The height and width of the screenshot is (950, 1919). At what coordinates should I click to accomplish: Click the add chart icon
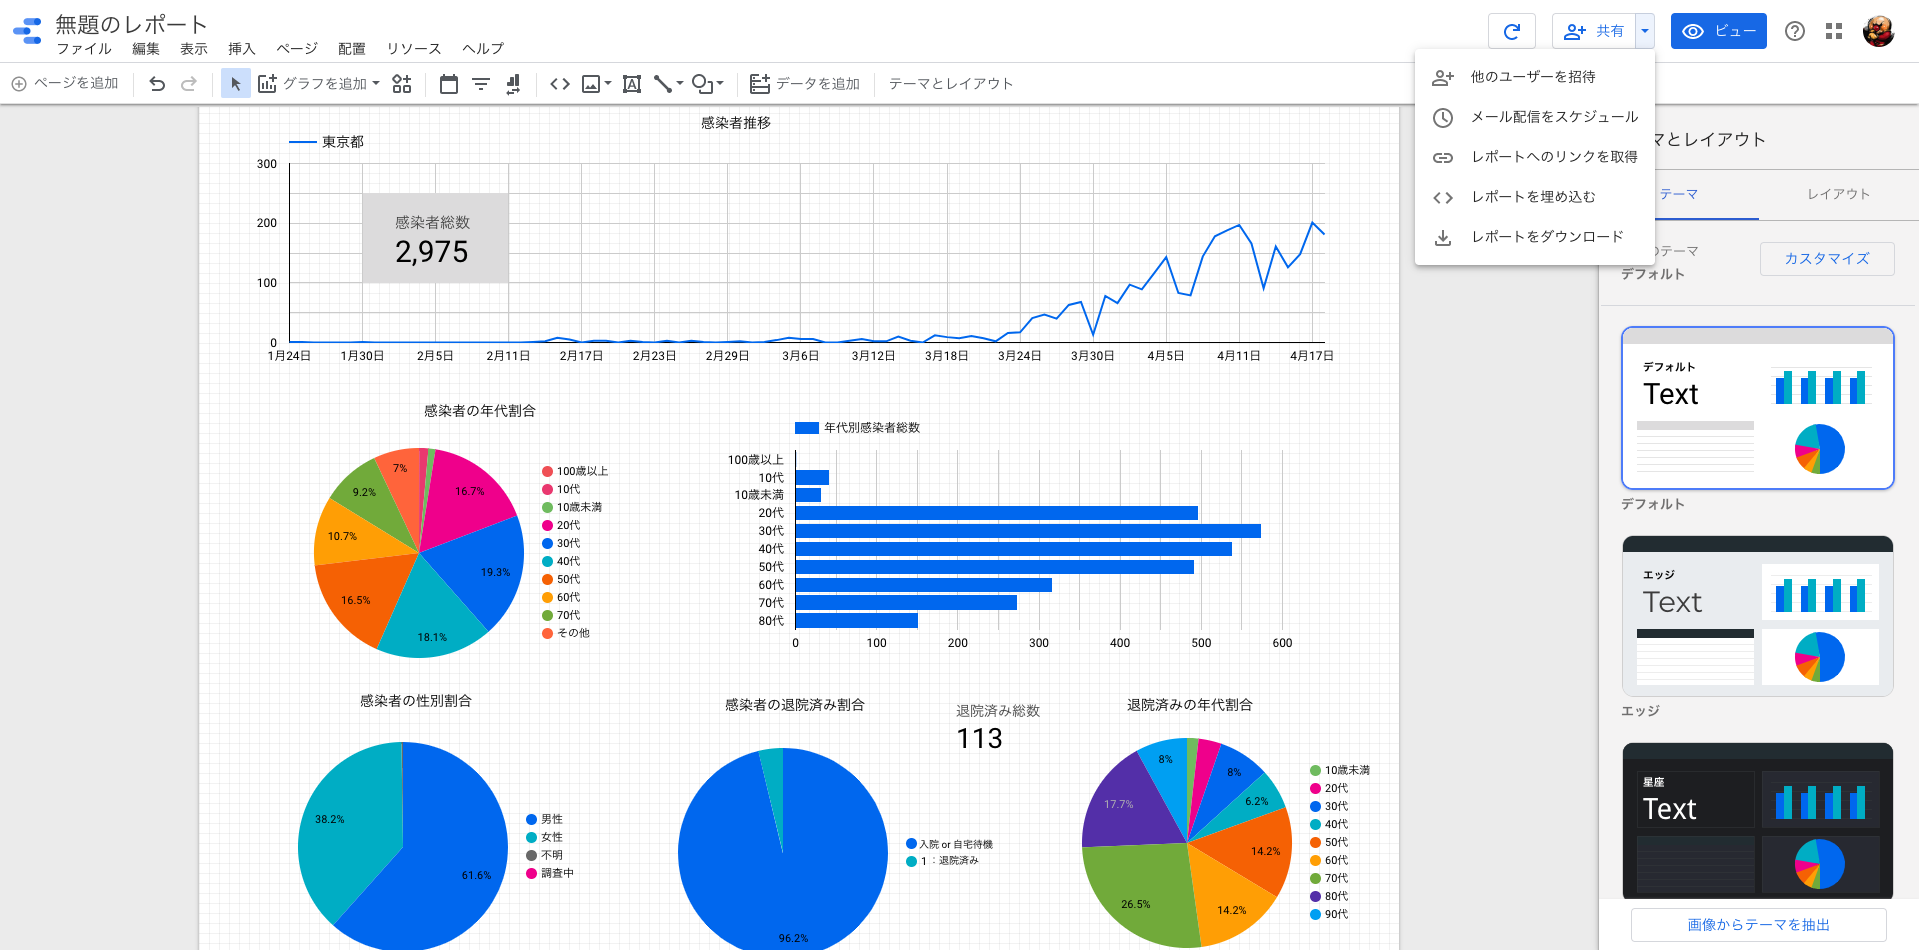click(267, 84)
